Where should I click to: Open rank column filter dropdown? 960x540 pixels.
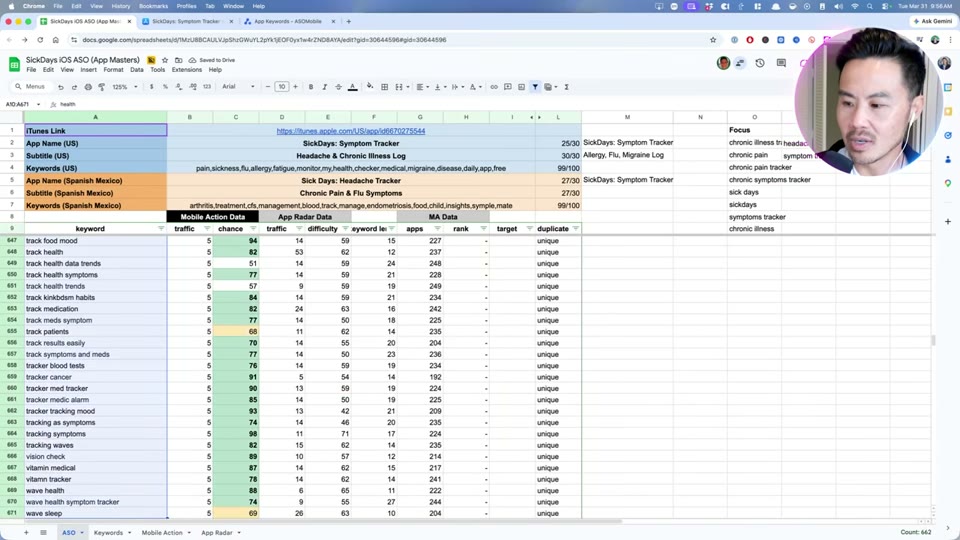point(484,229)
